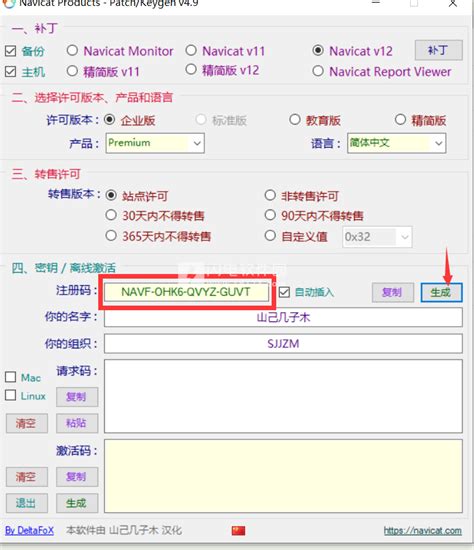Image resolution: width=474 pixels, height=550 pixels.
Task: Click the Chinese flag icon in footer
Action: (239, 530)
